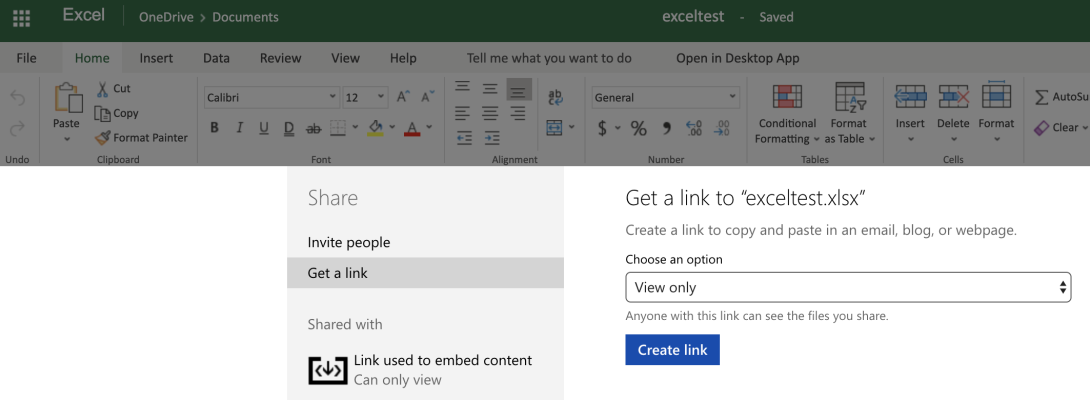Viewport: 1090px width, 400px height.
Task: Click the Wrap Text icon
Action: 555,97
